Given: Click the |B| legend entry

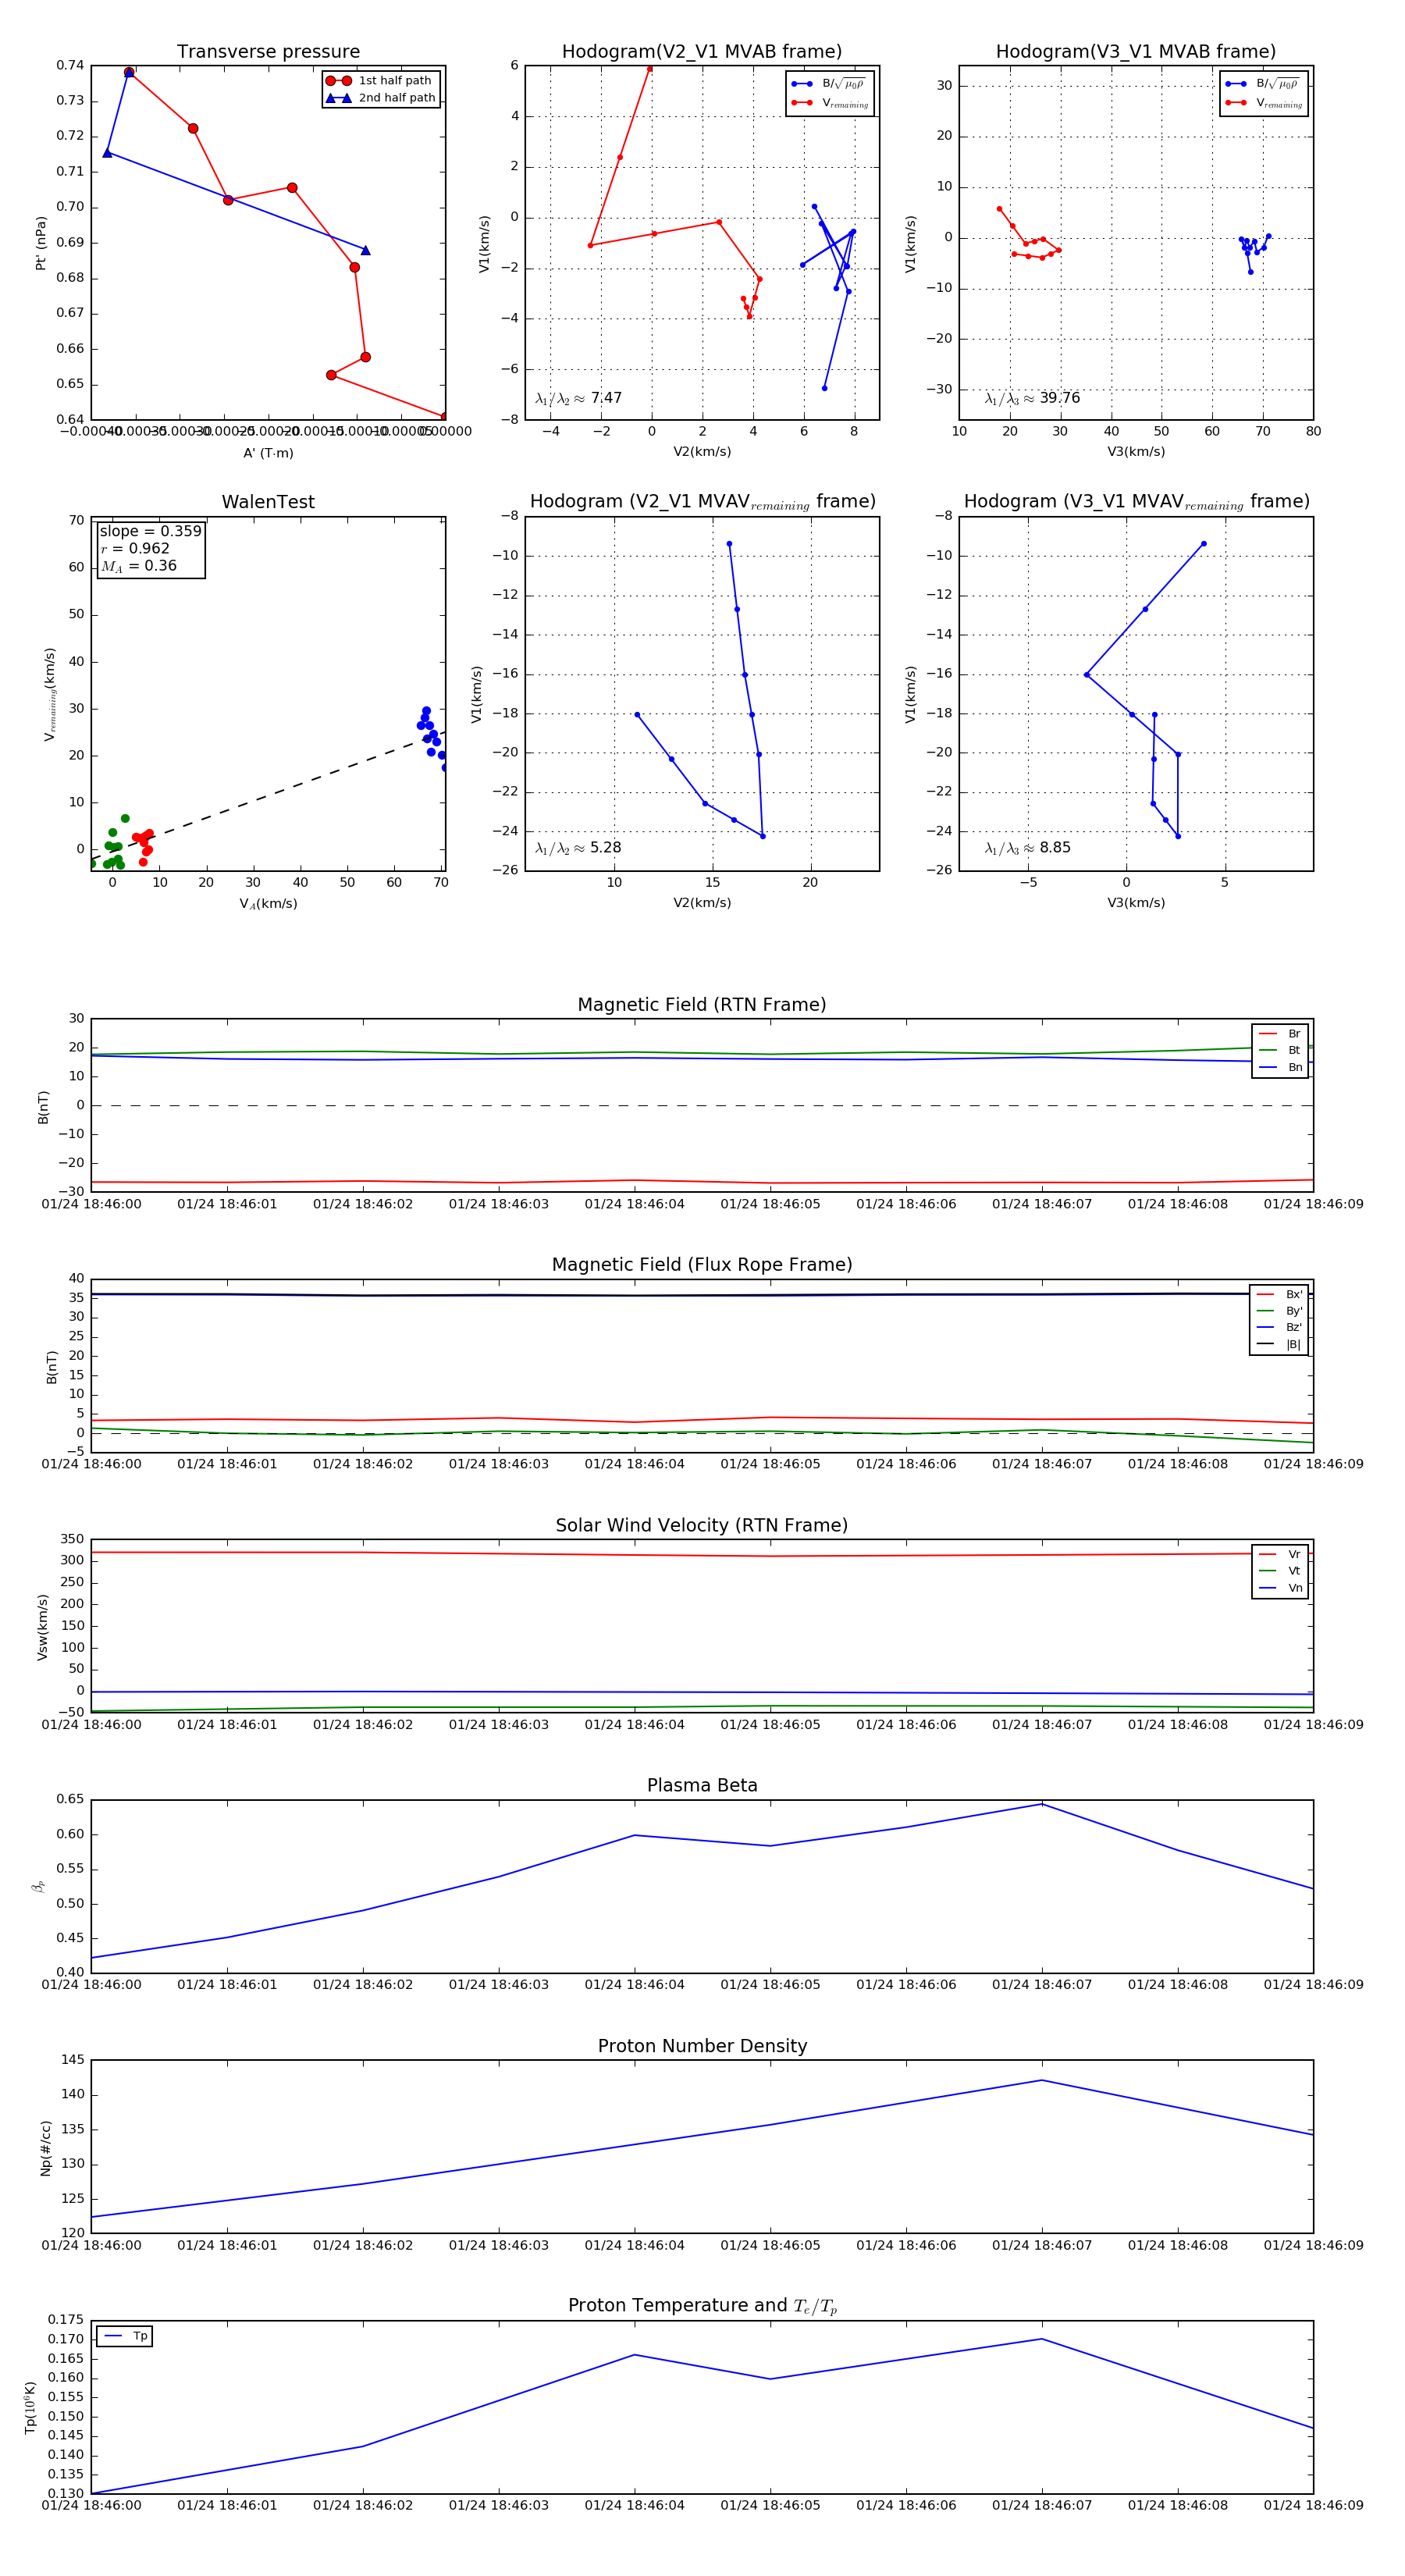Looking at the screenshot, I should coord(1279,1344).
